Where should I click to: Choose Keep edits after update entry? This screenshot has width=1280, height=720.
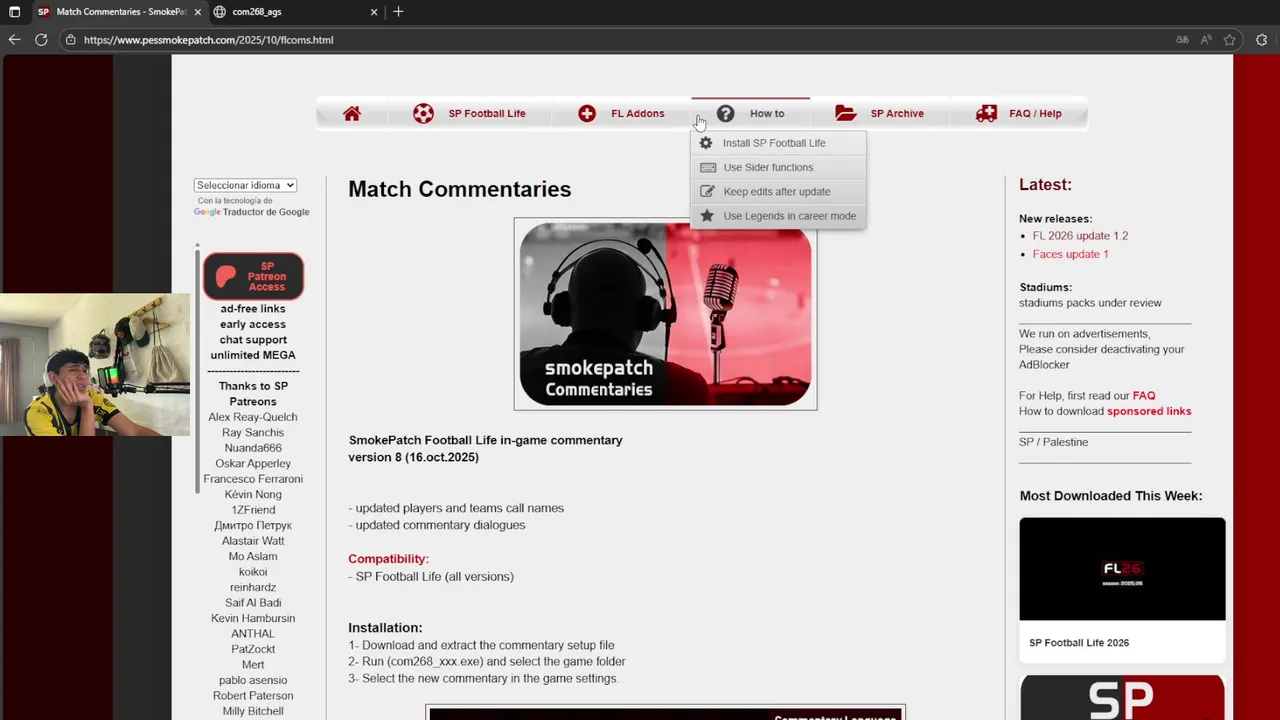point(779,192)
